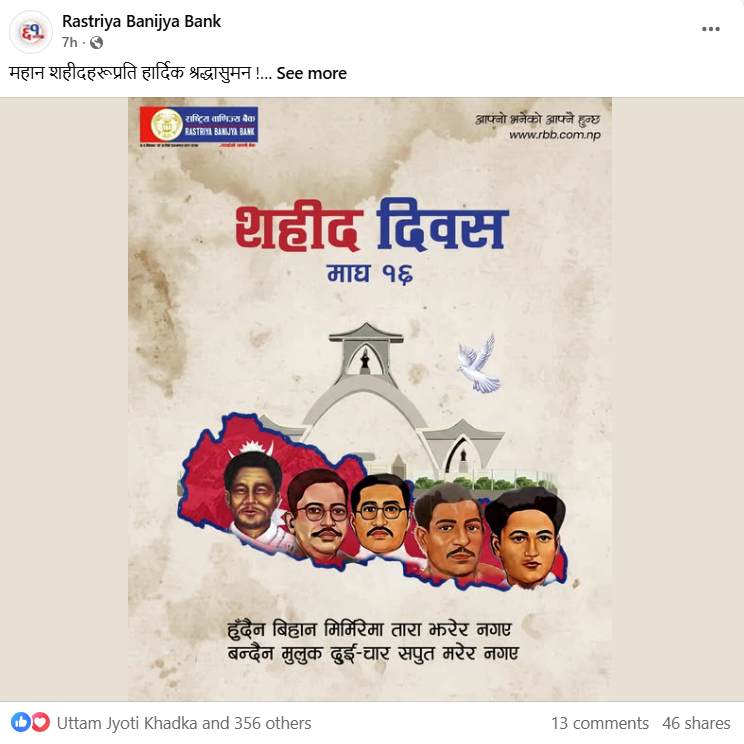Screen dimensions: 744x744
Task: Click the globe public-audience icon
Action: click(x=96, y=43)
